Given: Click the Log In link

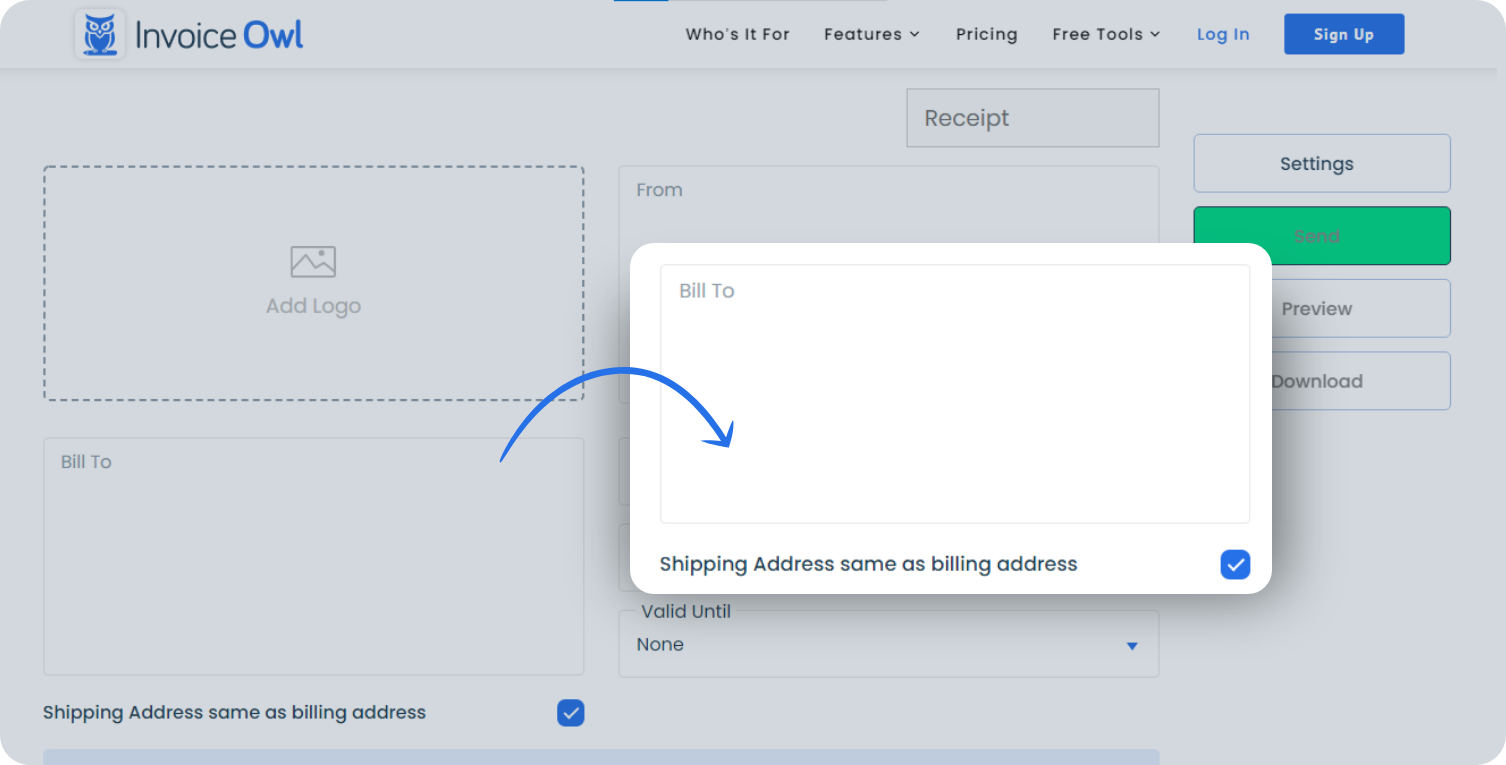Looking at the screenshot, I should [1223, 34].
